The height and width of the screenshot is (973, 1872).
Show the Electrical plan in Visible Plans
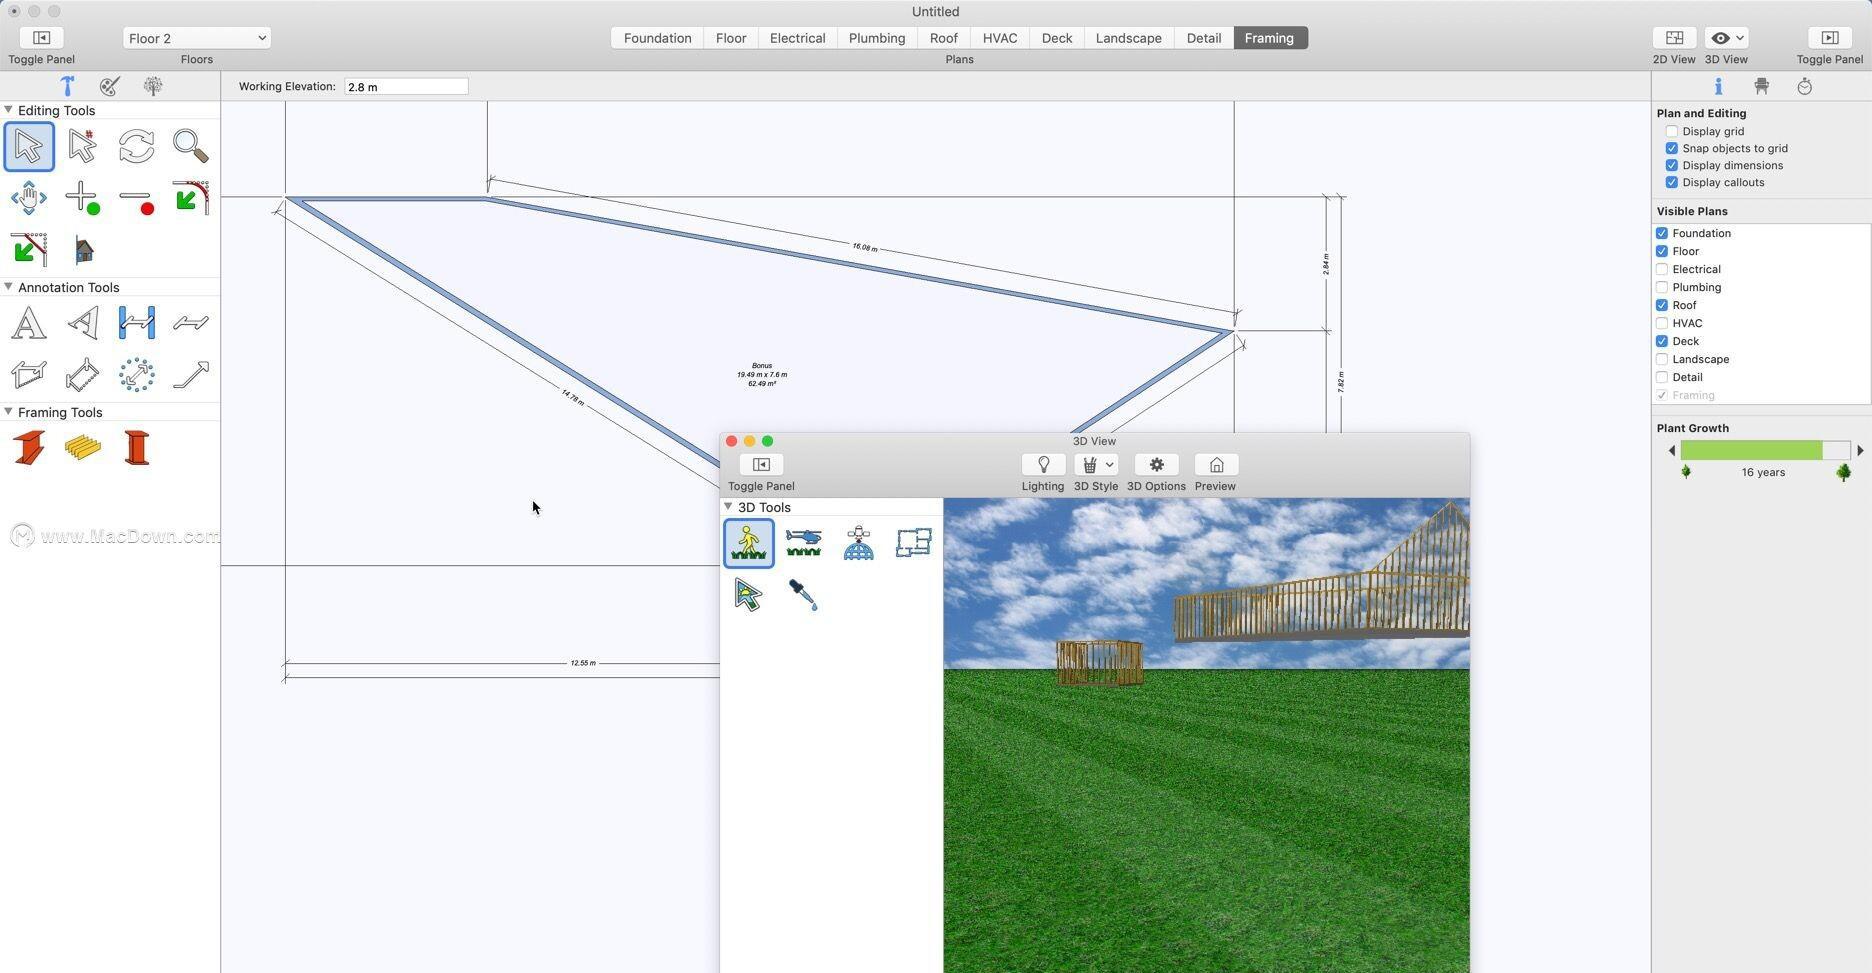click(1662, 269)
